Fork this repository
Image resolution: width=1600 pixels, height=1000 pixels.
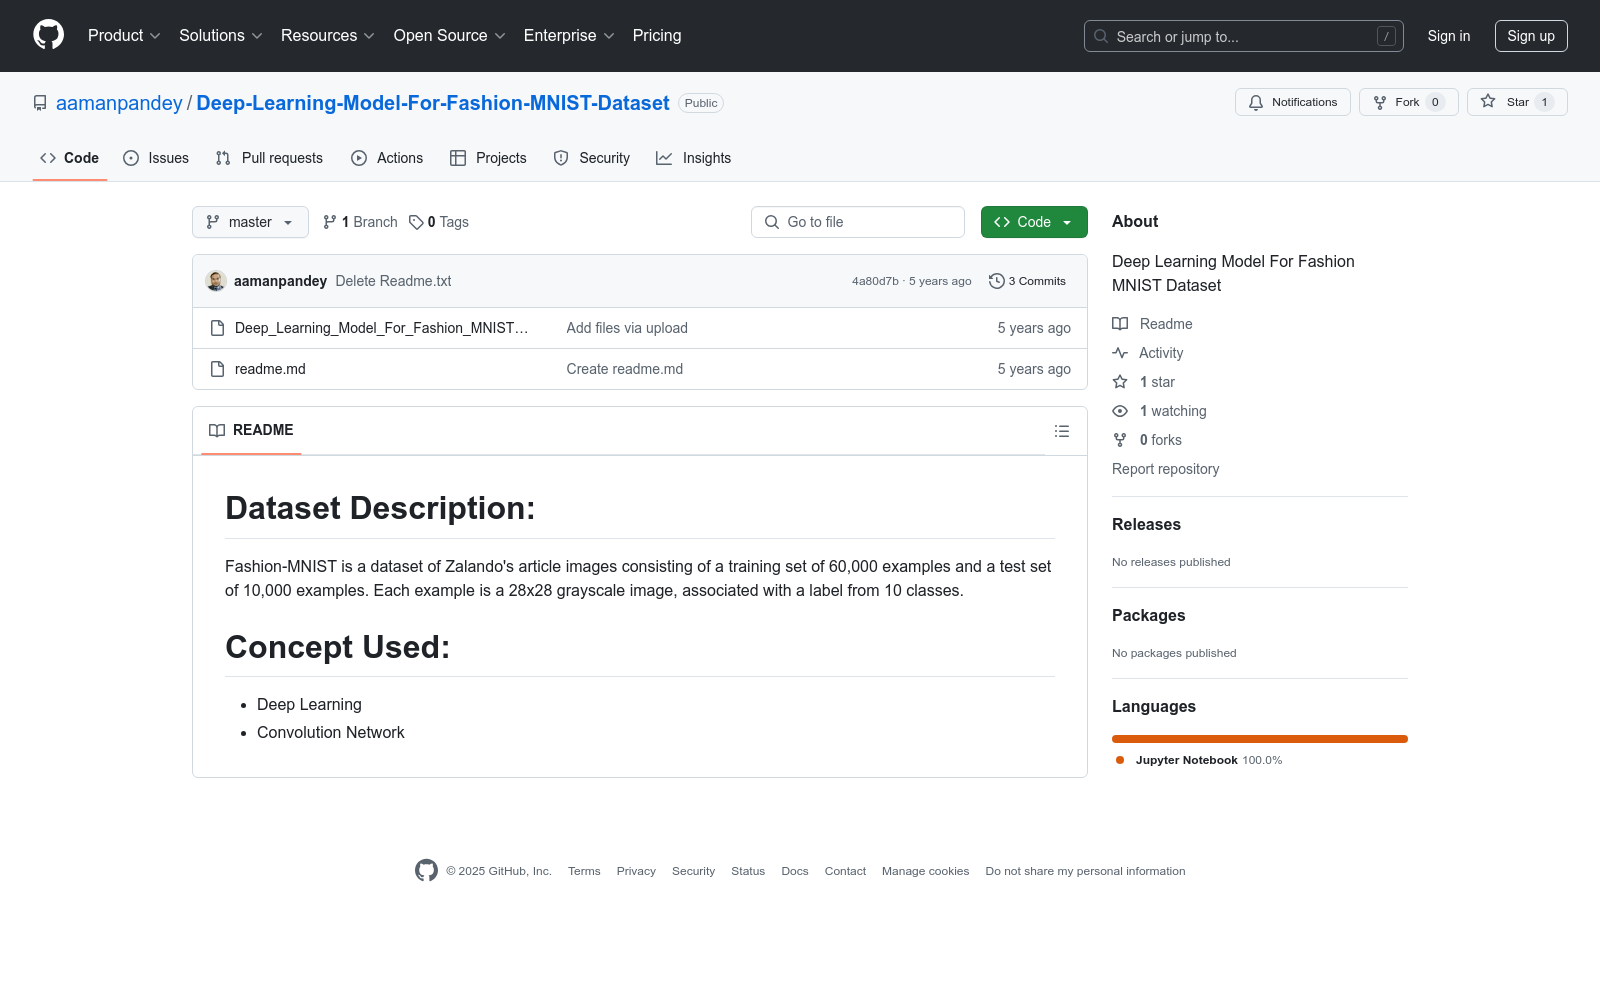click(1409, 102)
